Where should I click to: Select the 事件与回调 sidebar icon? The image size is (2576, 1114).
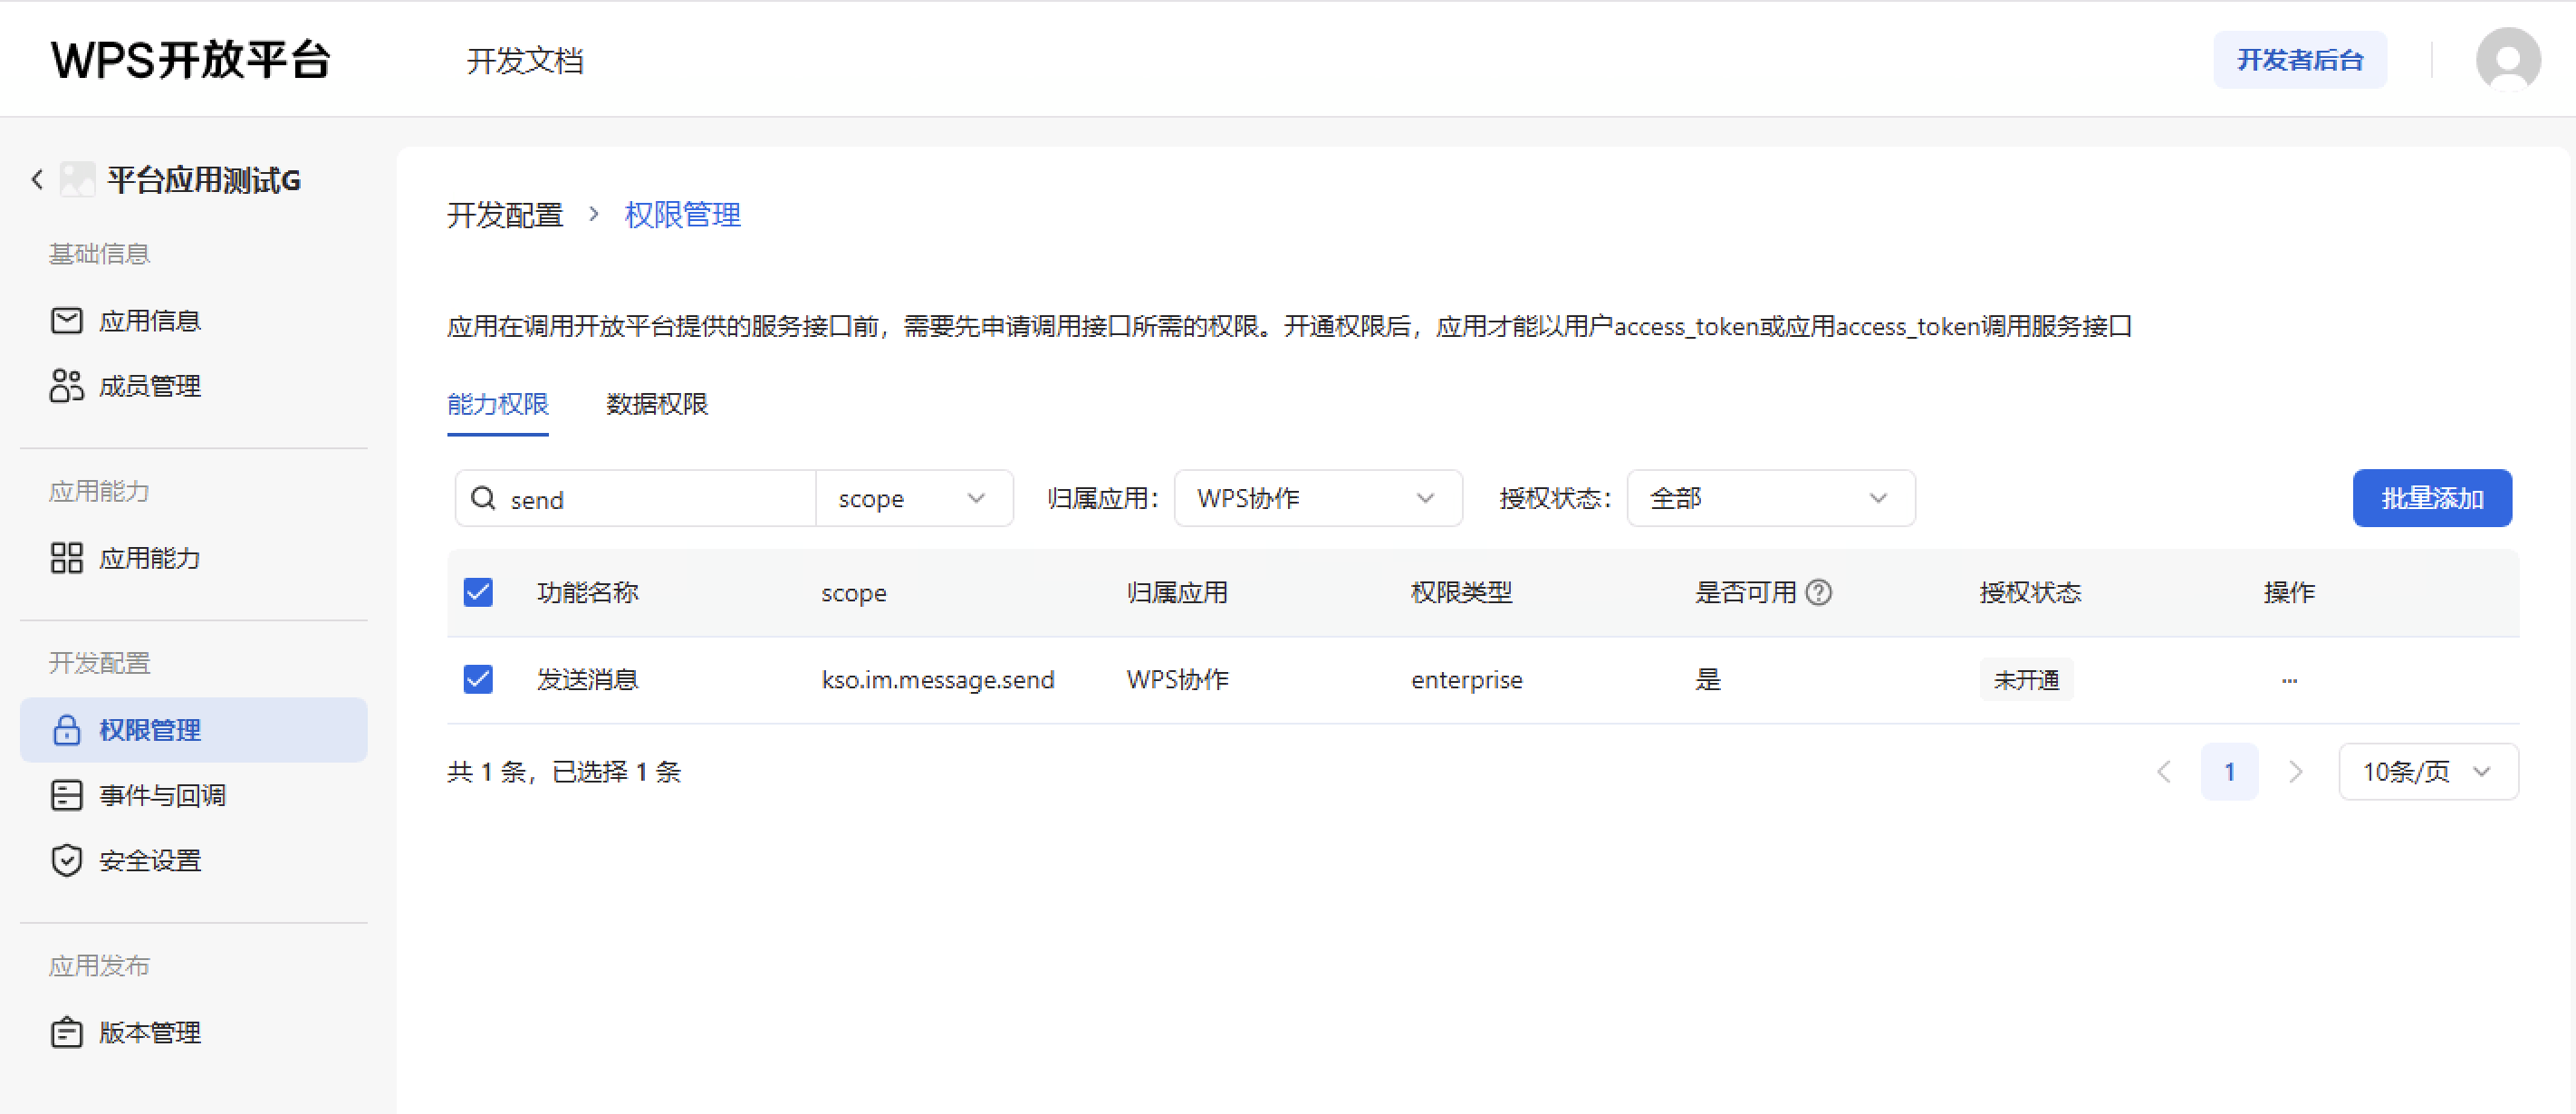tap(66, 795)
